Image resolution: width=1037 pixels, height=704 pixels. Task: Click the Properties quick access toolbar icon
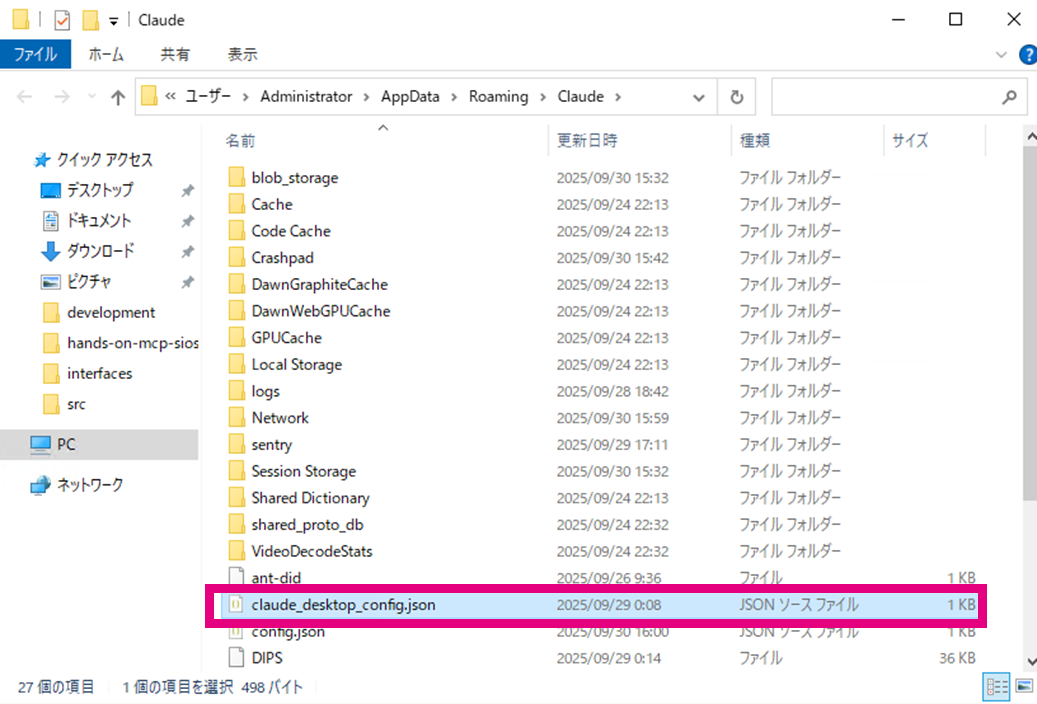[62, 20]
